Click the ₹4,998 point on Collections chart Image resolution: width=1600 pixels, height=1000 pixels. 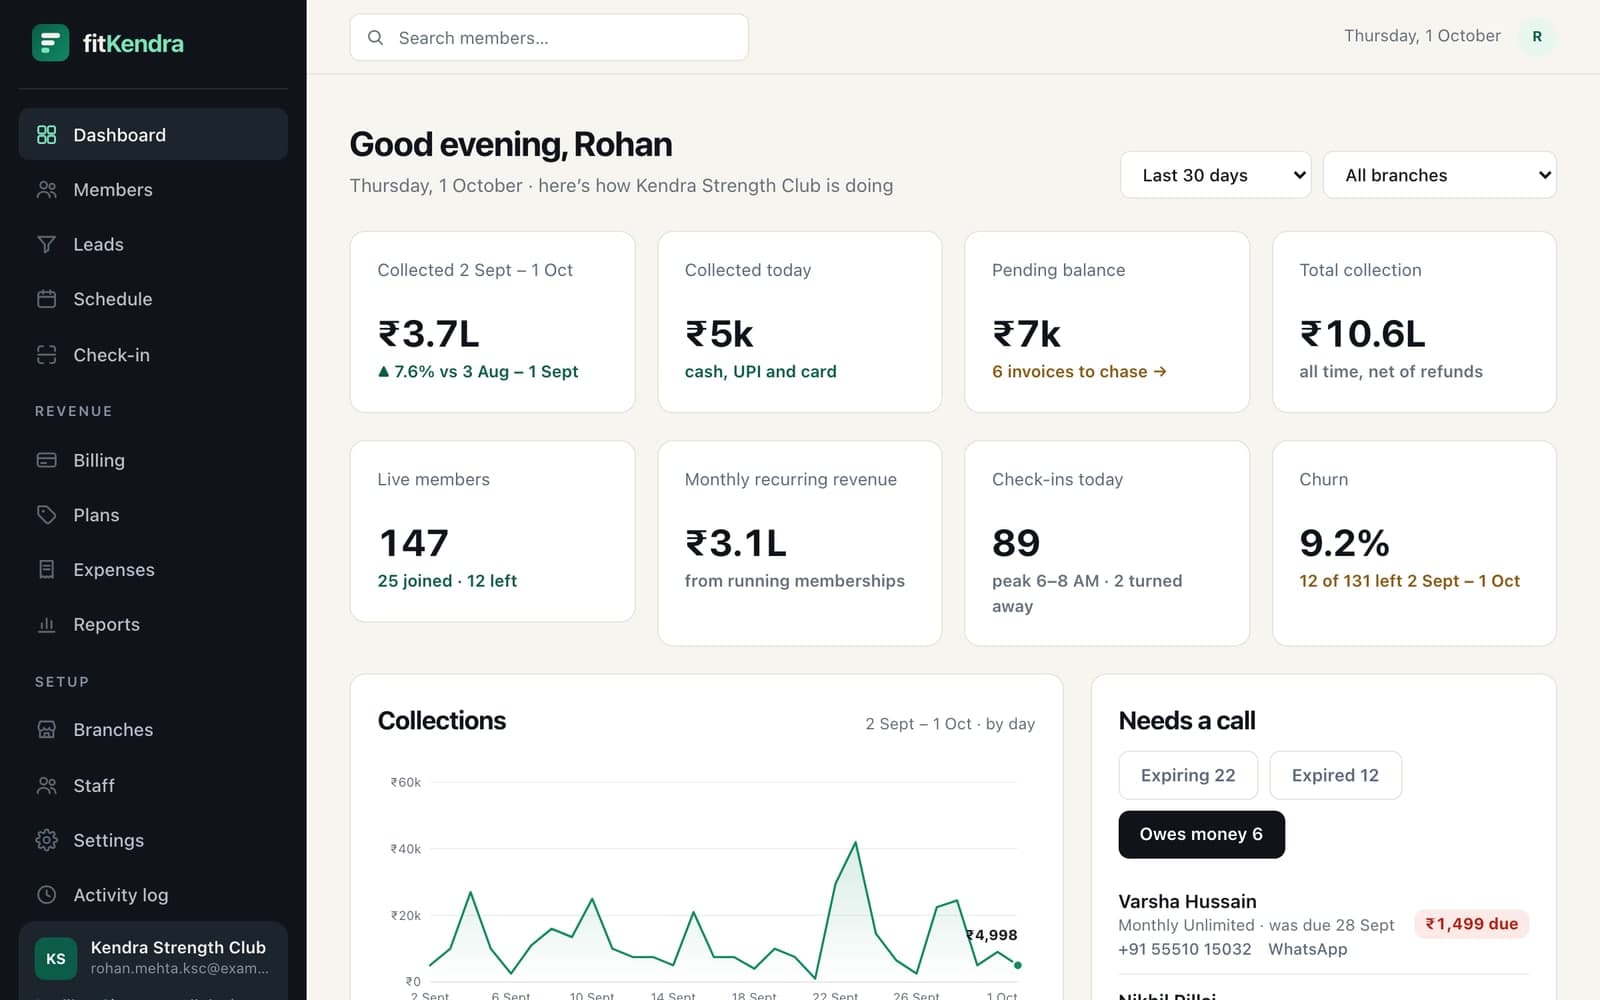(1017, 965)
